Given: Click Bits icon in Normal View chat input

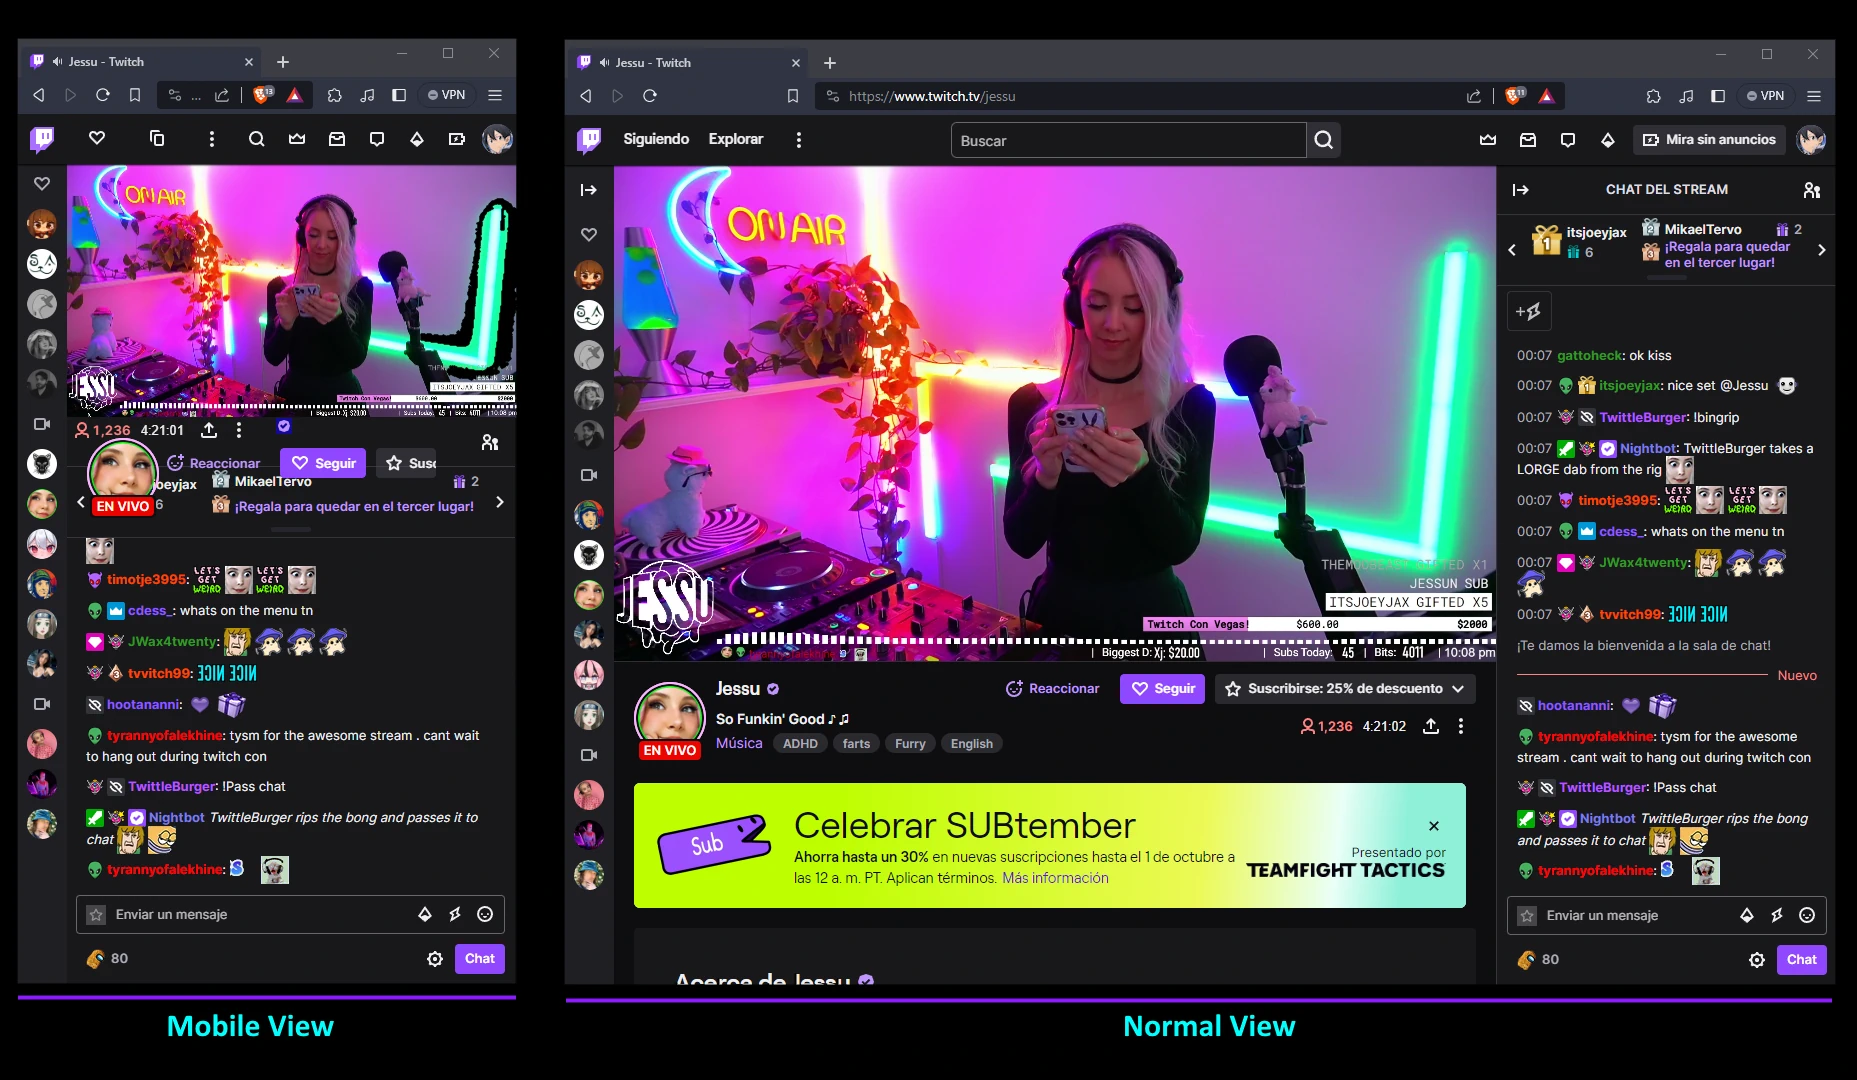Looking at the screenshot, I should pos(1747,915).
